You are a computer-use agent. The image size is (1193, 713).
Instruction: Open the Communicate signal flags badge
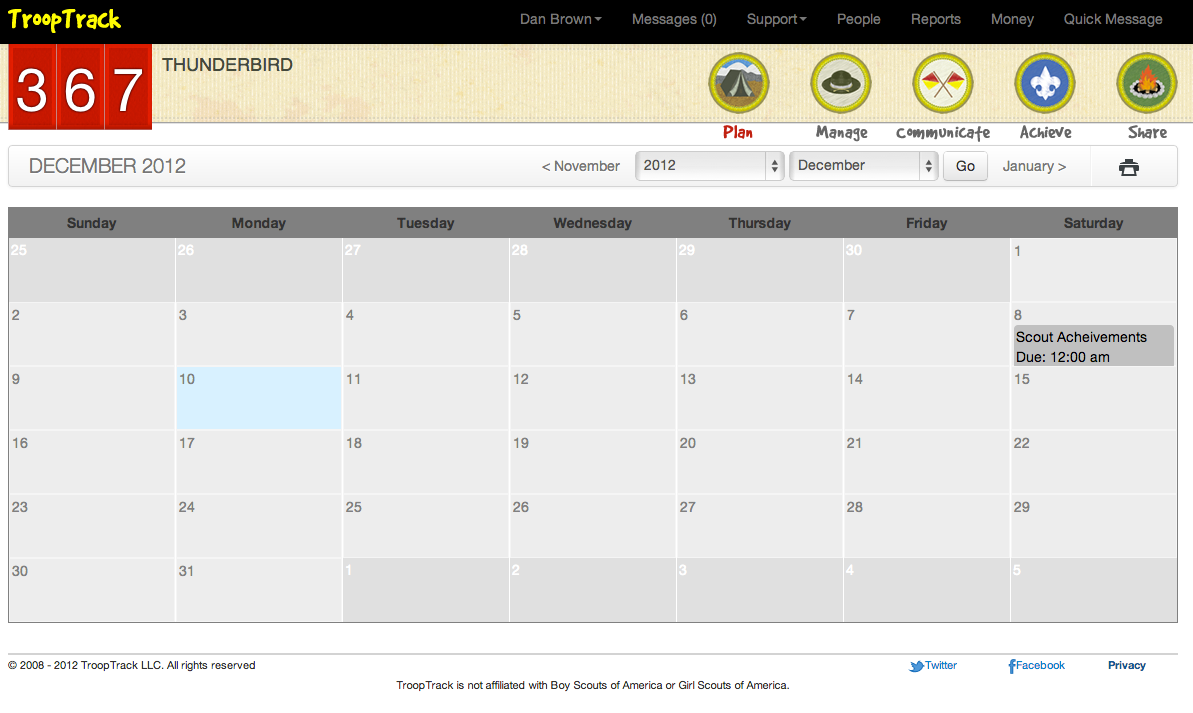click(x=943, y=83)
